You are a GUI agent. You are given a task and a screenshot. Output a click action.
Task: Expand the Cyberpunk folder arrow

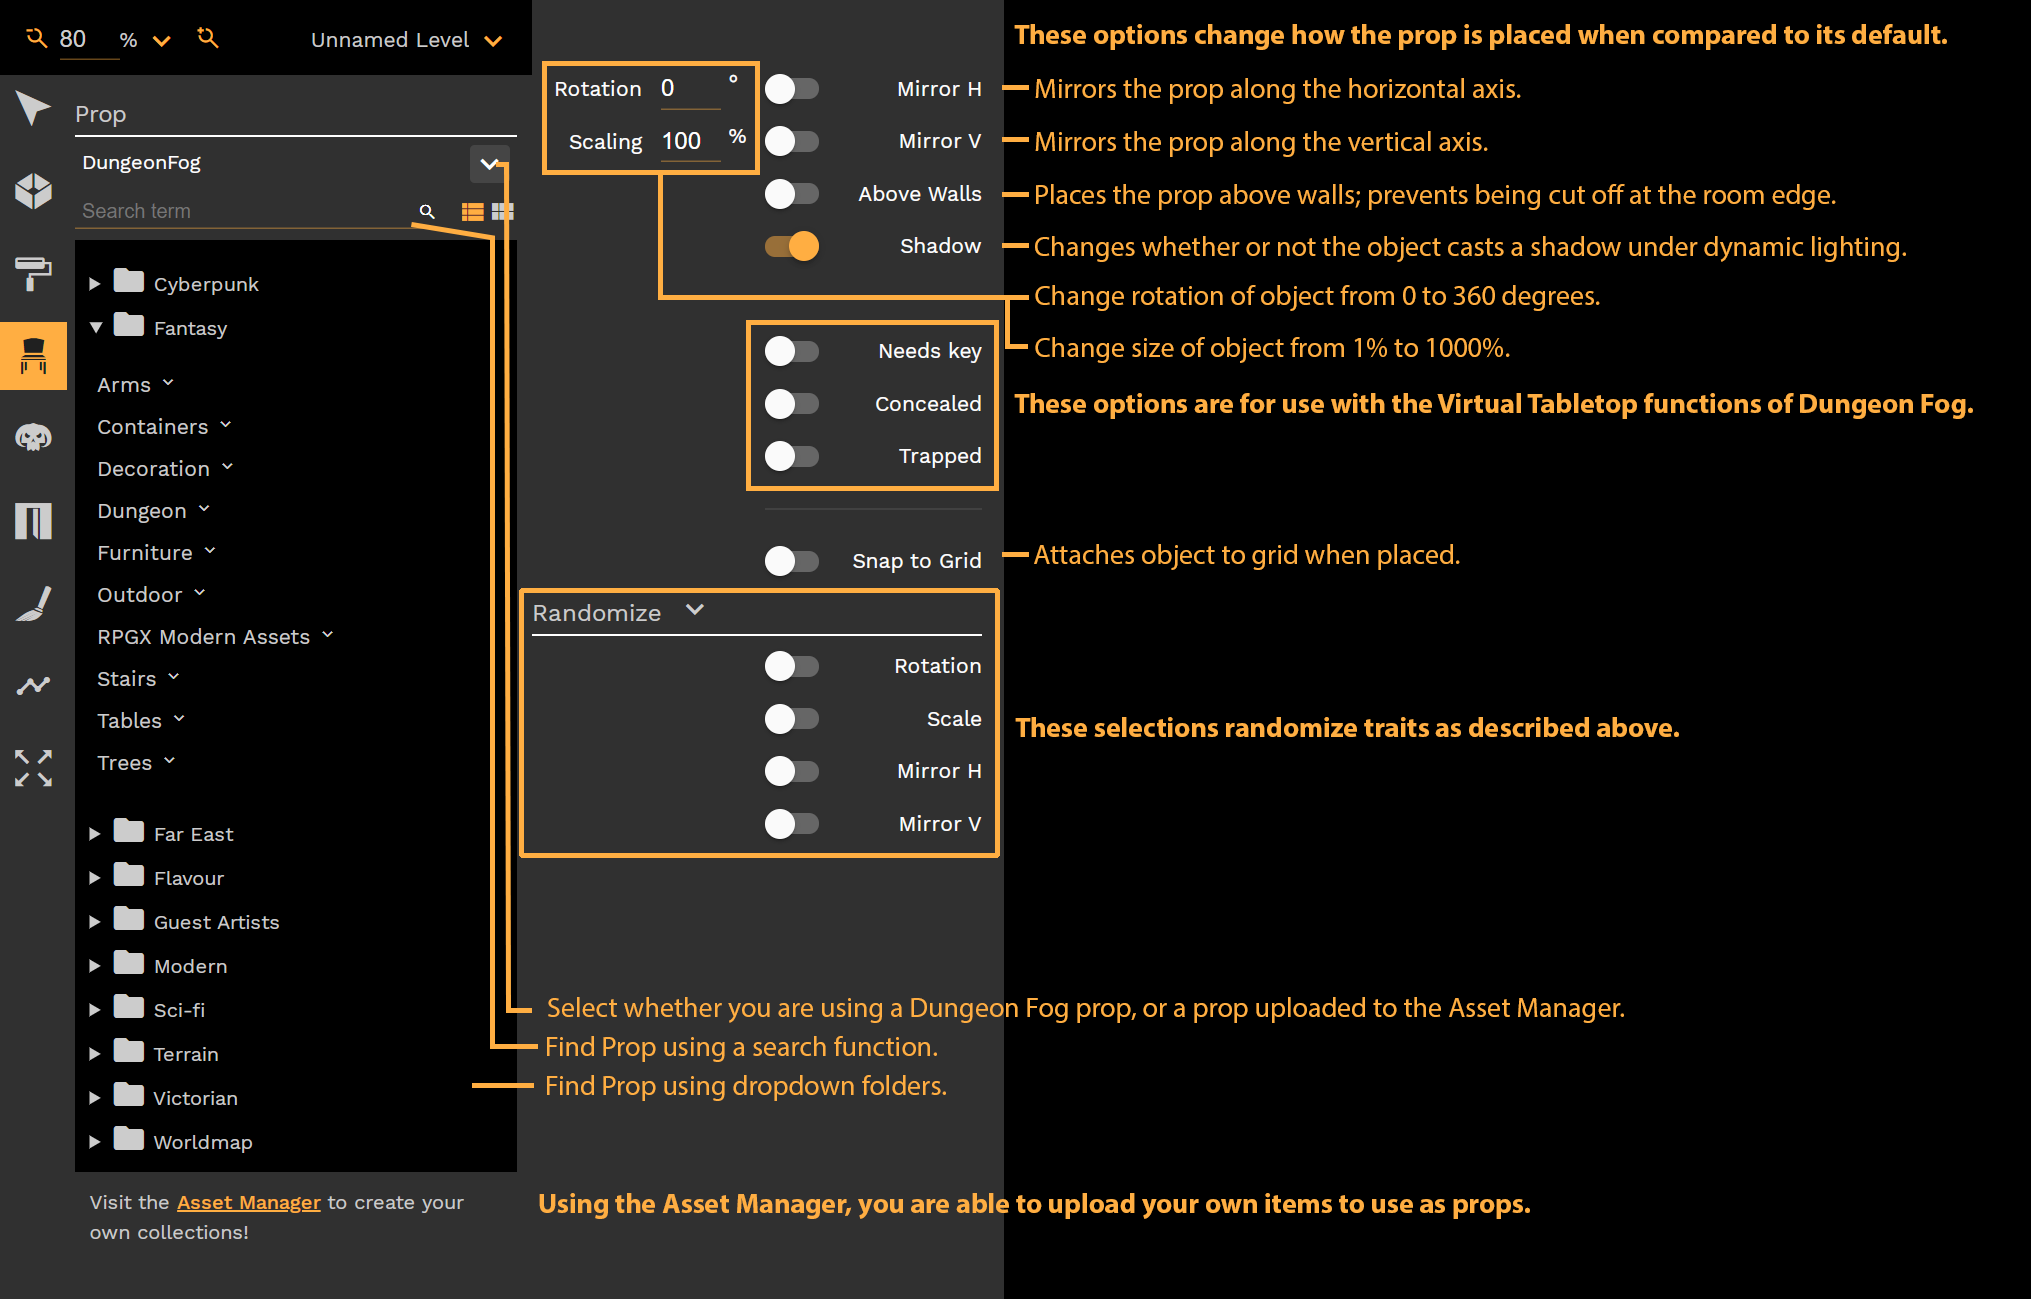[x=95, y=284]
